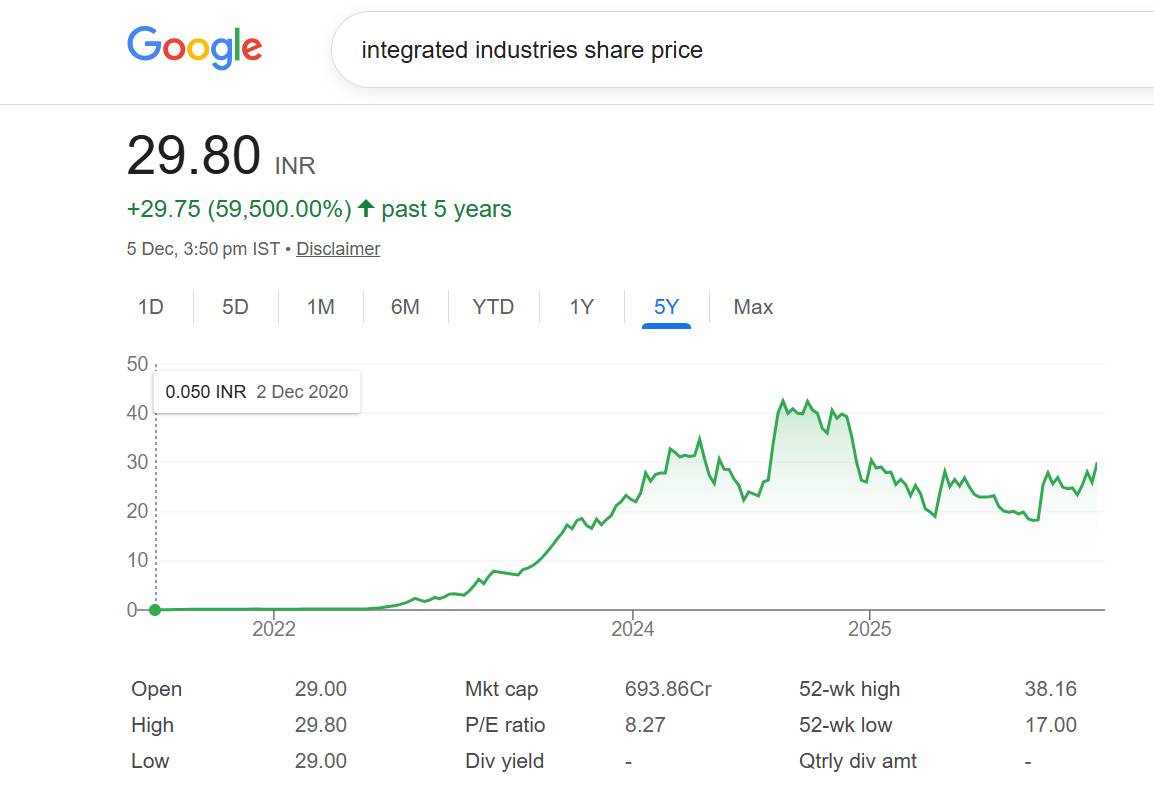Select the YTD time range
Screen dimensions: 1154x804
coord(492,307)
